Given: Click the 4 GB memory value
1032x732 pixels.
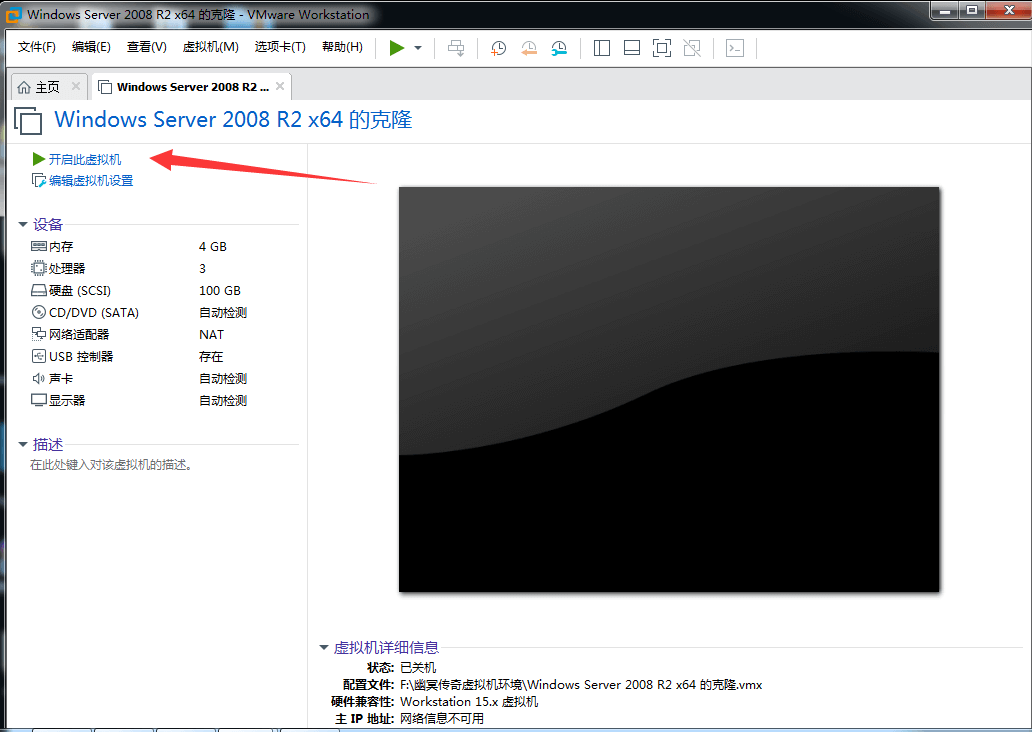Looking at the screenshot, I should point(213,246).
